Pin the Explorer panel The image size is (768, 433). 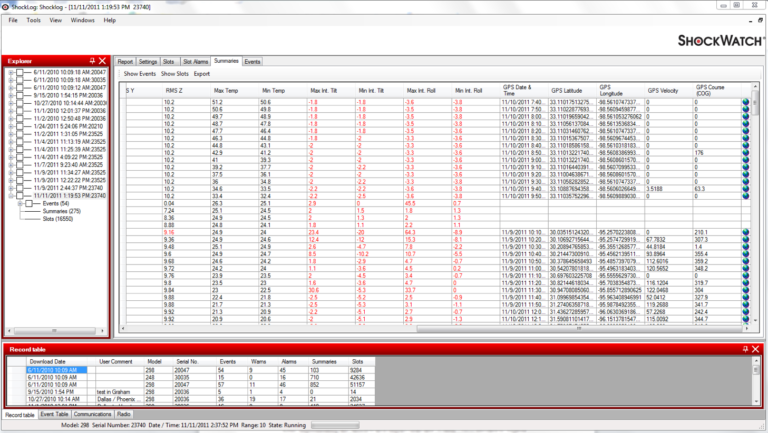pyautogui.click(x=93, y=61)
